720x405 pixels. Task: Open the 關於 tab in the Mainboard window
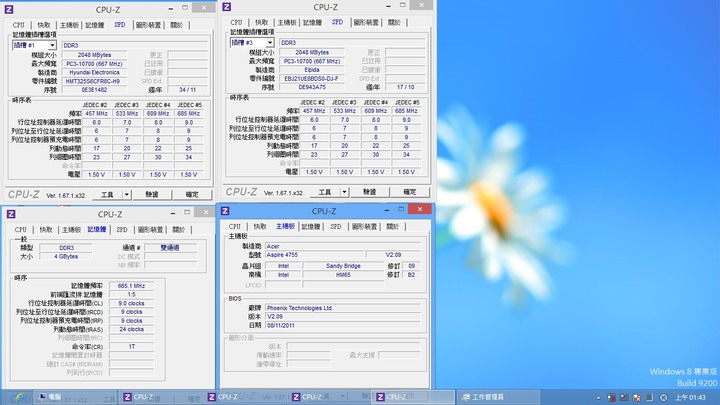(x=393, y=226)
